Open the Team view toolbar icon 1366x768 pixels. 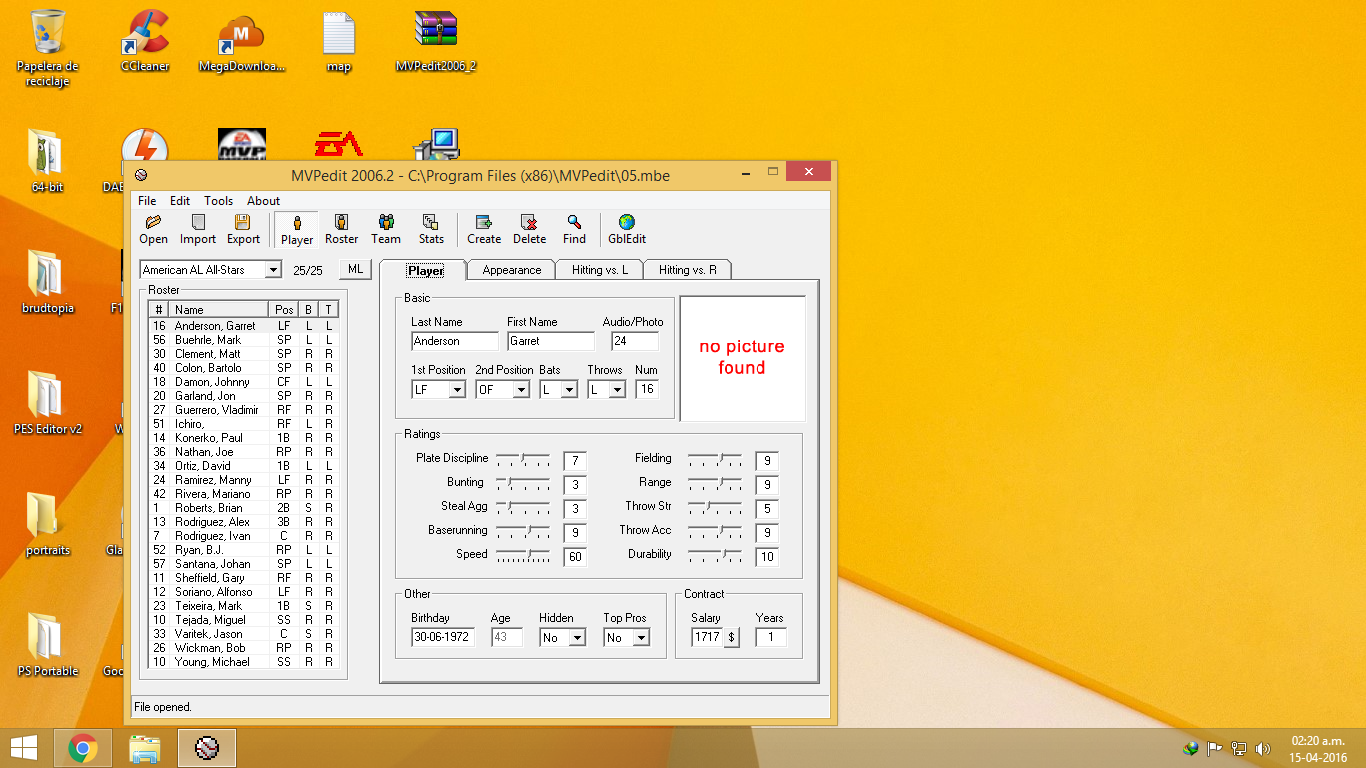(386, 229)
